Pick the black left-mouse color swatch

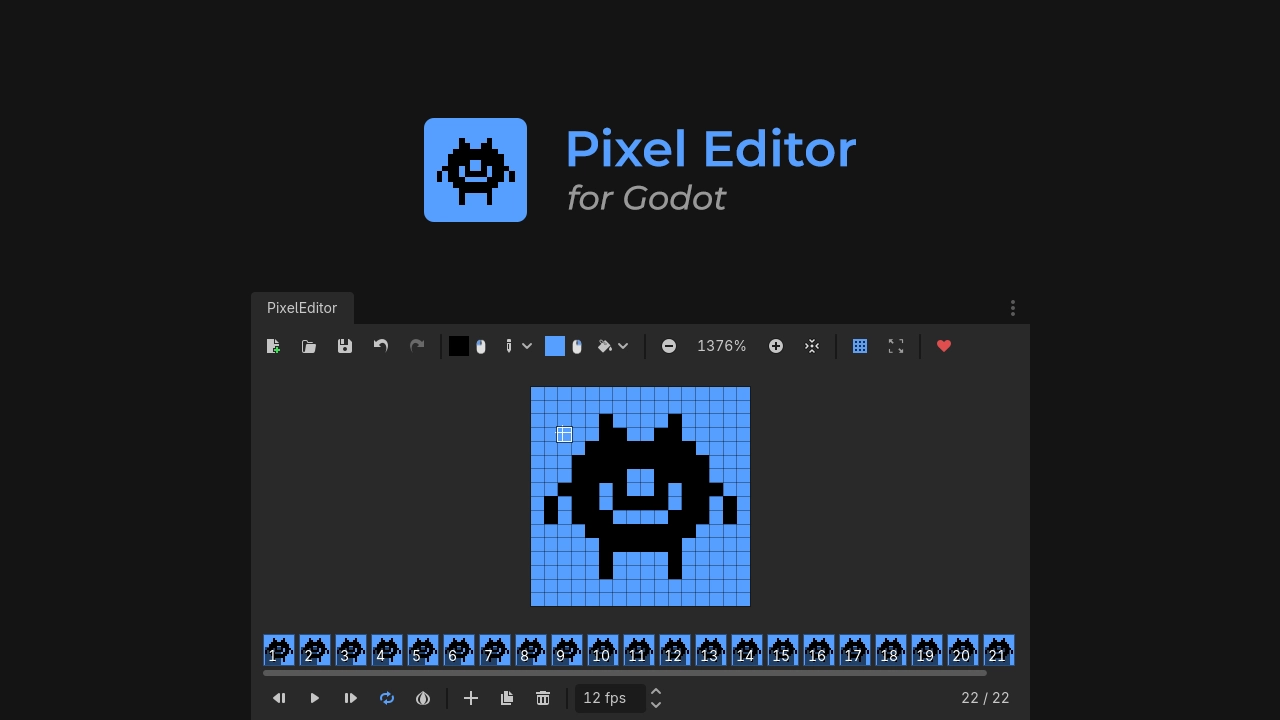coord(459,346)
